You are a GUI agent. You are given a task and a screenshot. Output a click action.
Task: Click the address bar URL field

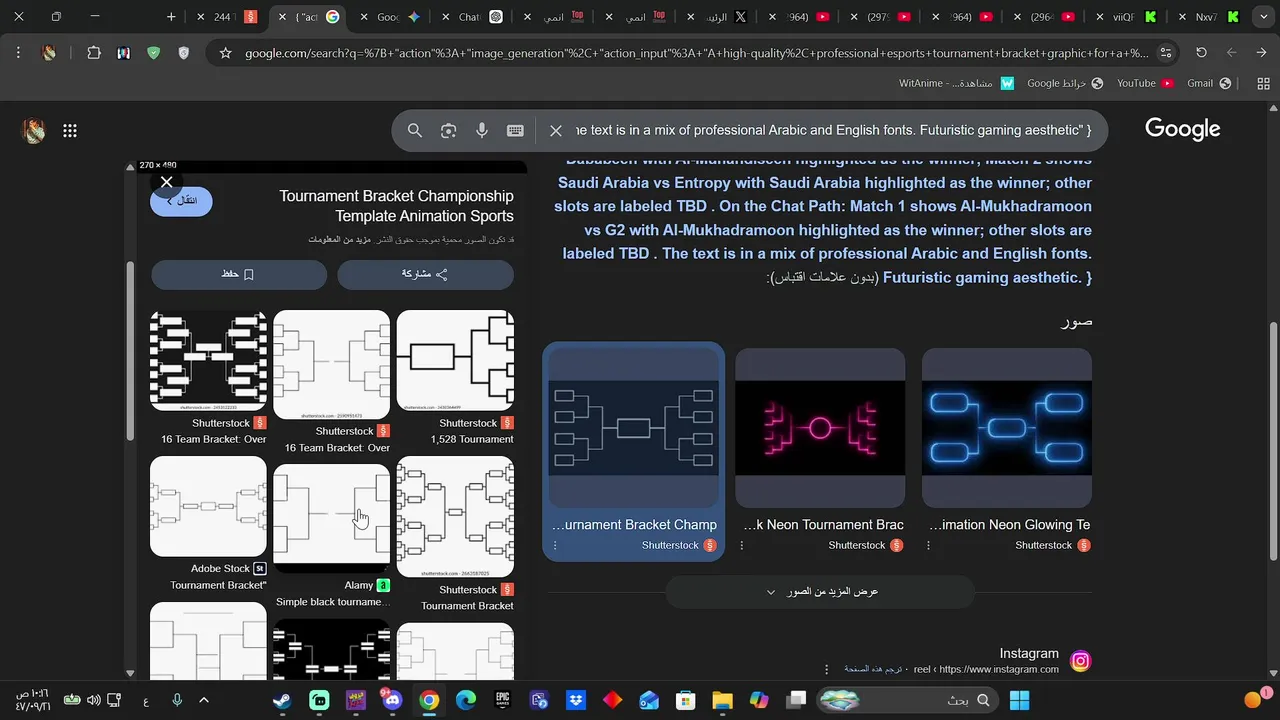point(696,53)
